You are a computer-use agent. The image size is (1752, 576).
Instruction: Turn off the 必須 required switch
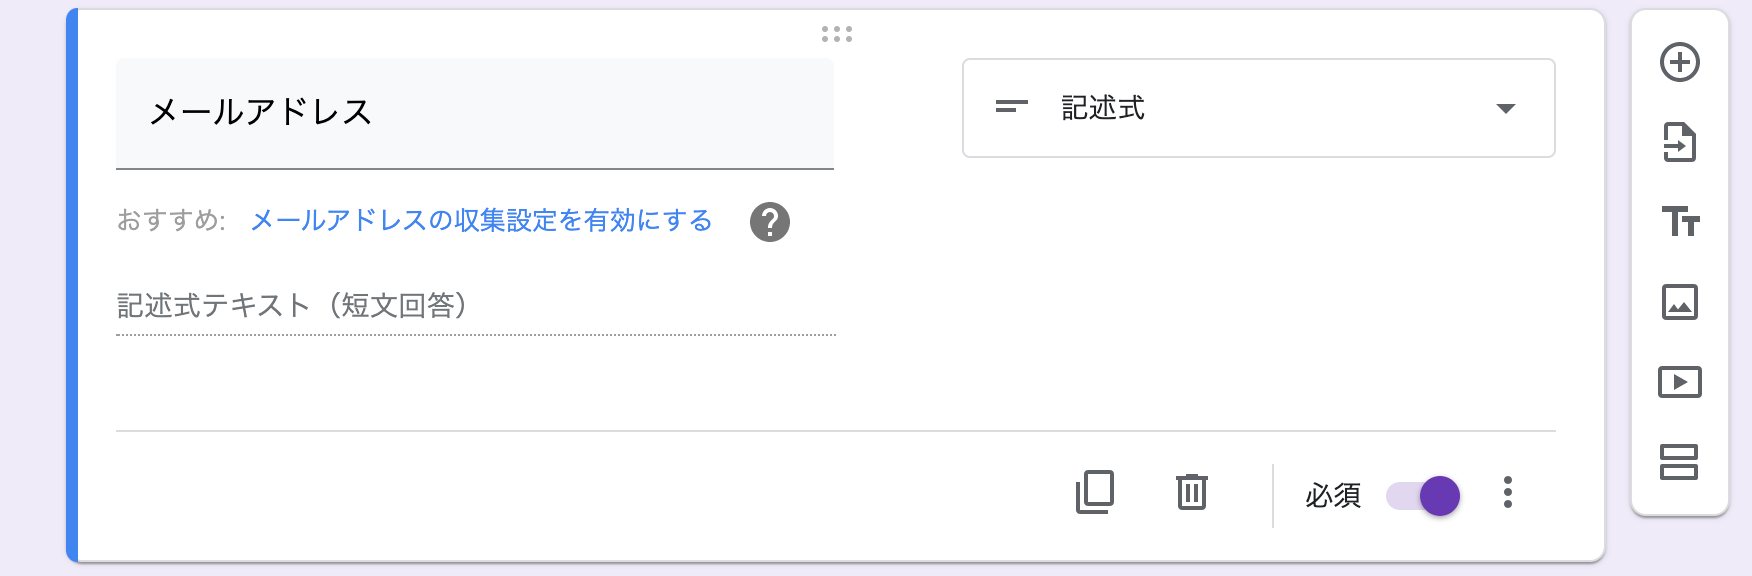1423,495
